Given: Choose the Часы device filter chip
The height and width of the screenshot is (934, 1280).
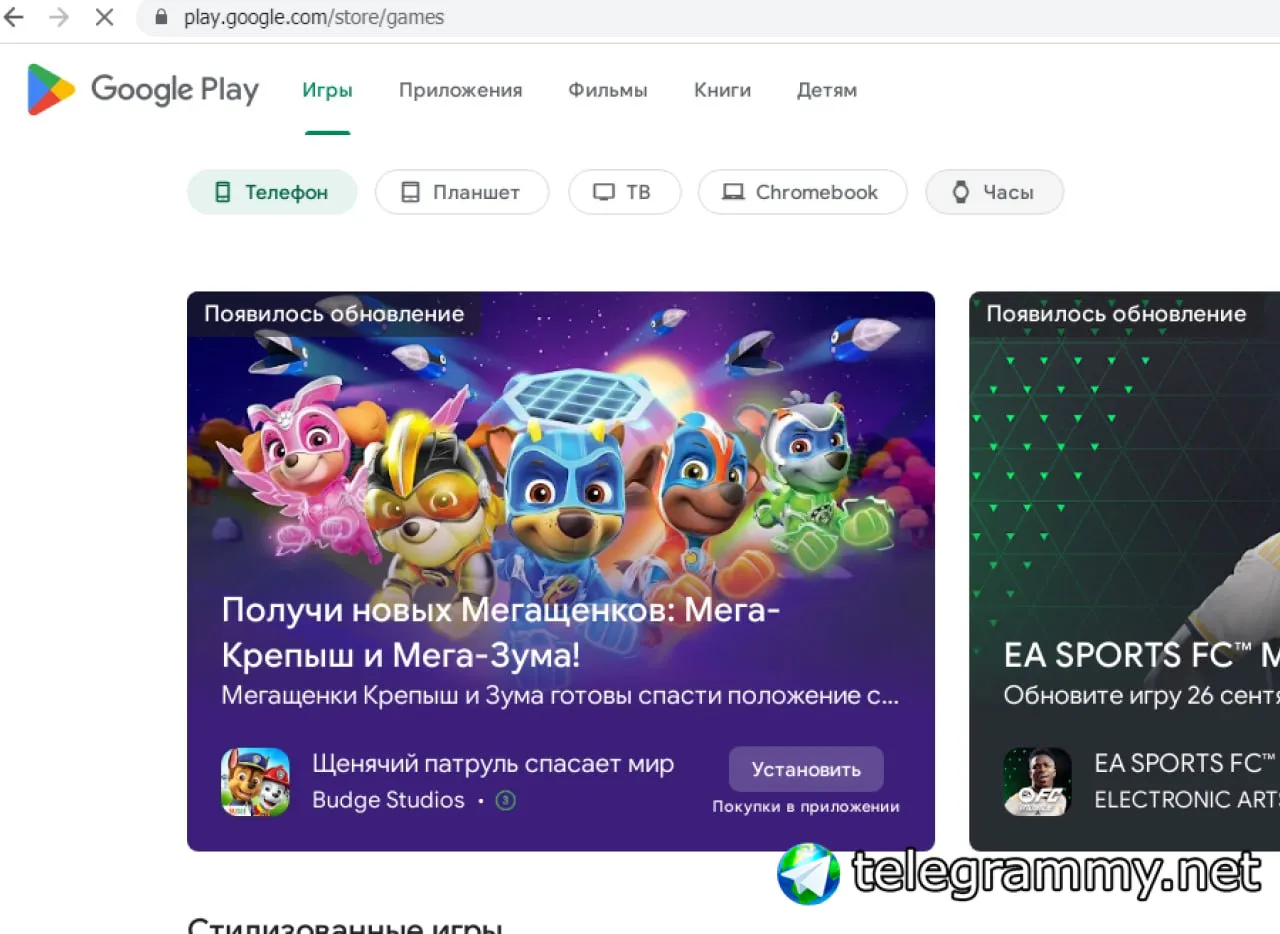Looking at the screenshot, I should 995,192.
